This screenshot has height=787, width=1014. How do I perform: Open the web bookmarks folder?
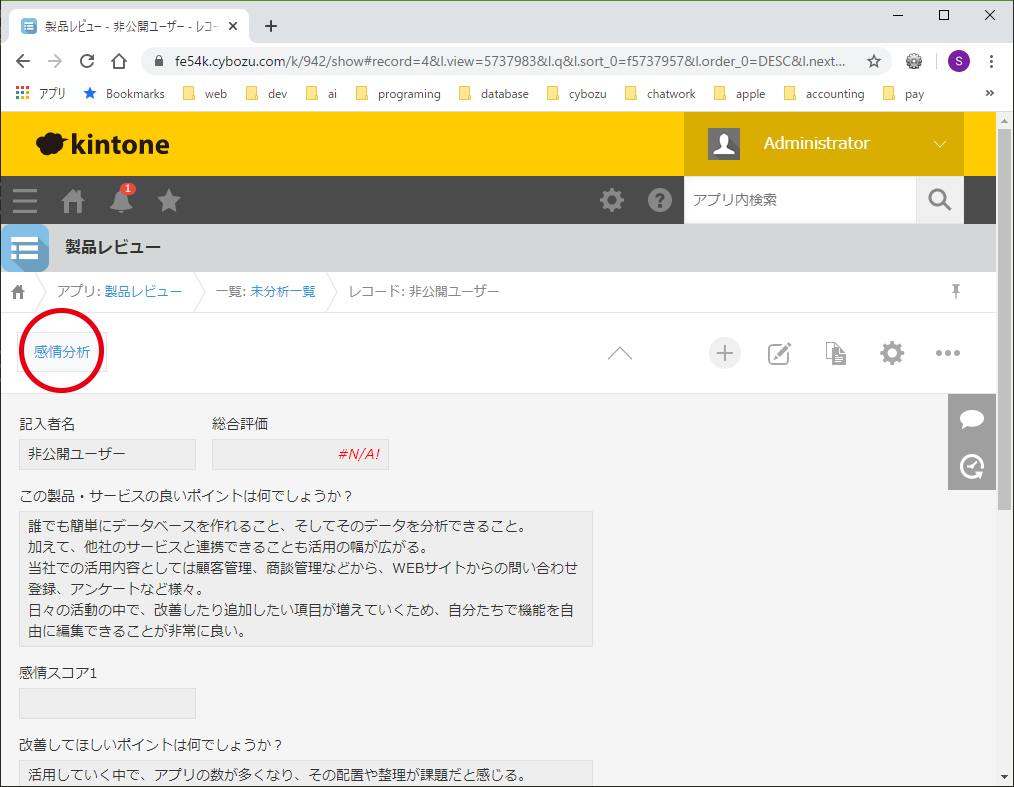pyautogui.click(x=205, y=94)
